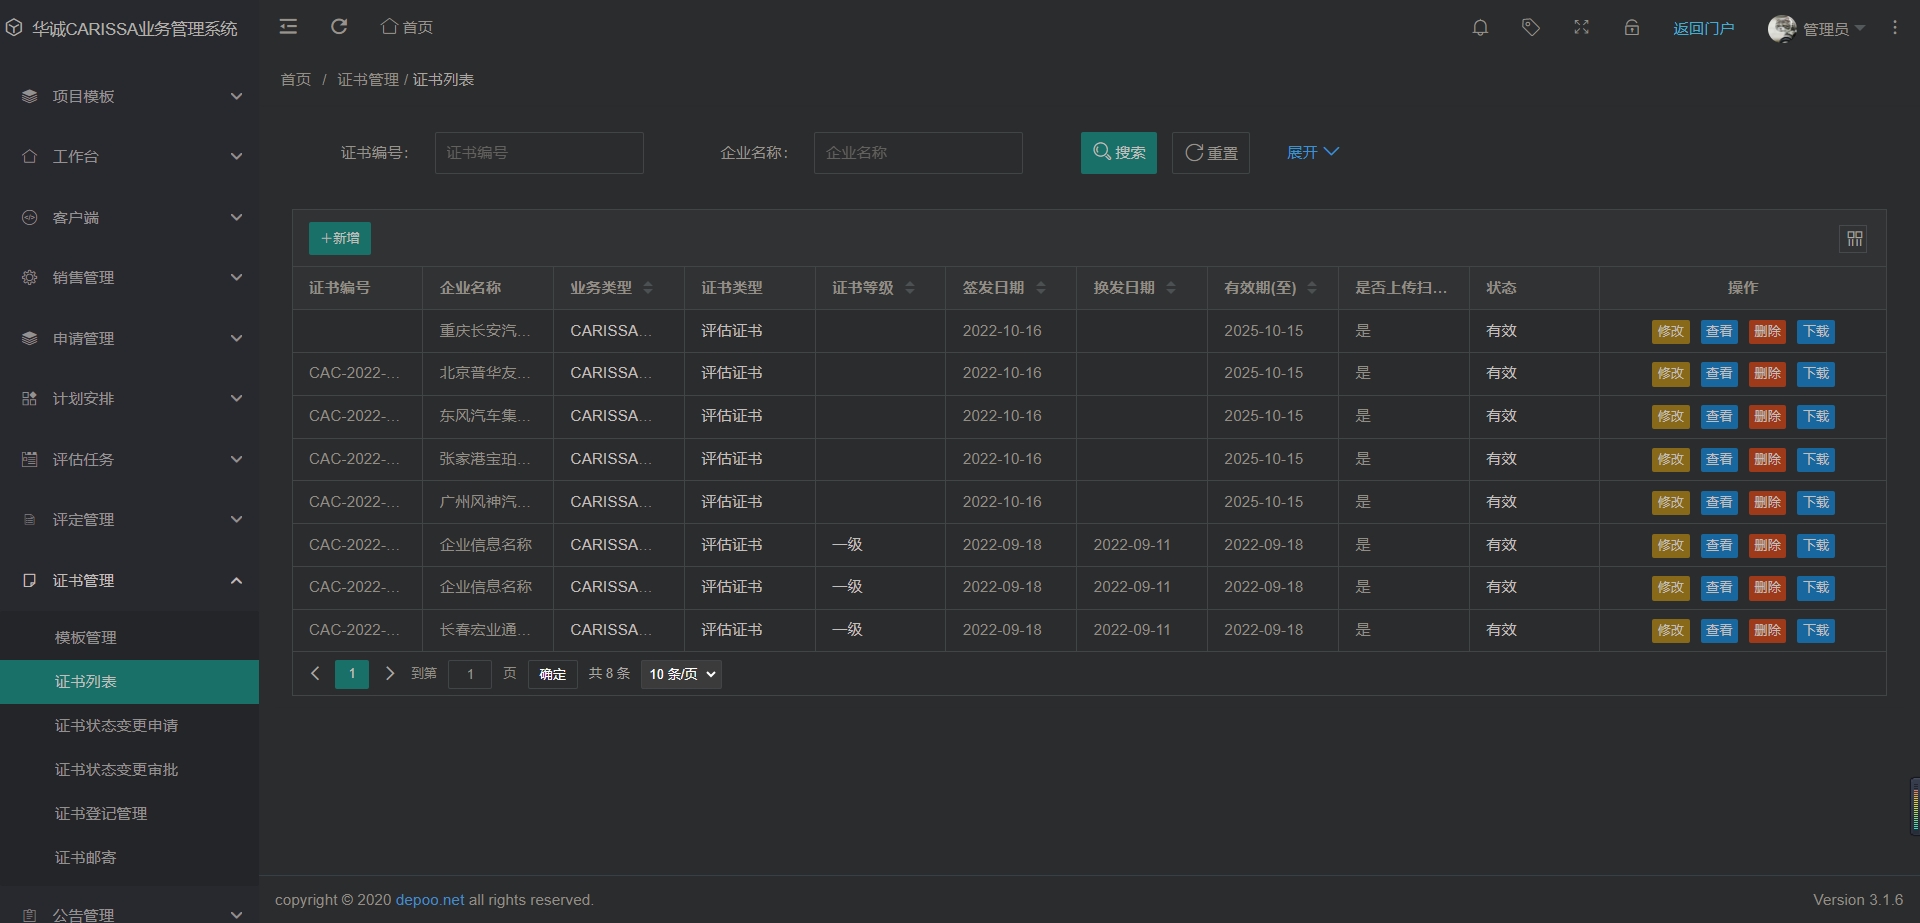Select 证书列表 submenu item
Image resolution: width=1920 pixels, height=923 pixels.
129,682
